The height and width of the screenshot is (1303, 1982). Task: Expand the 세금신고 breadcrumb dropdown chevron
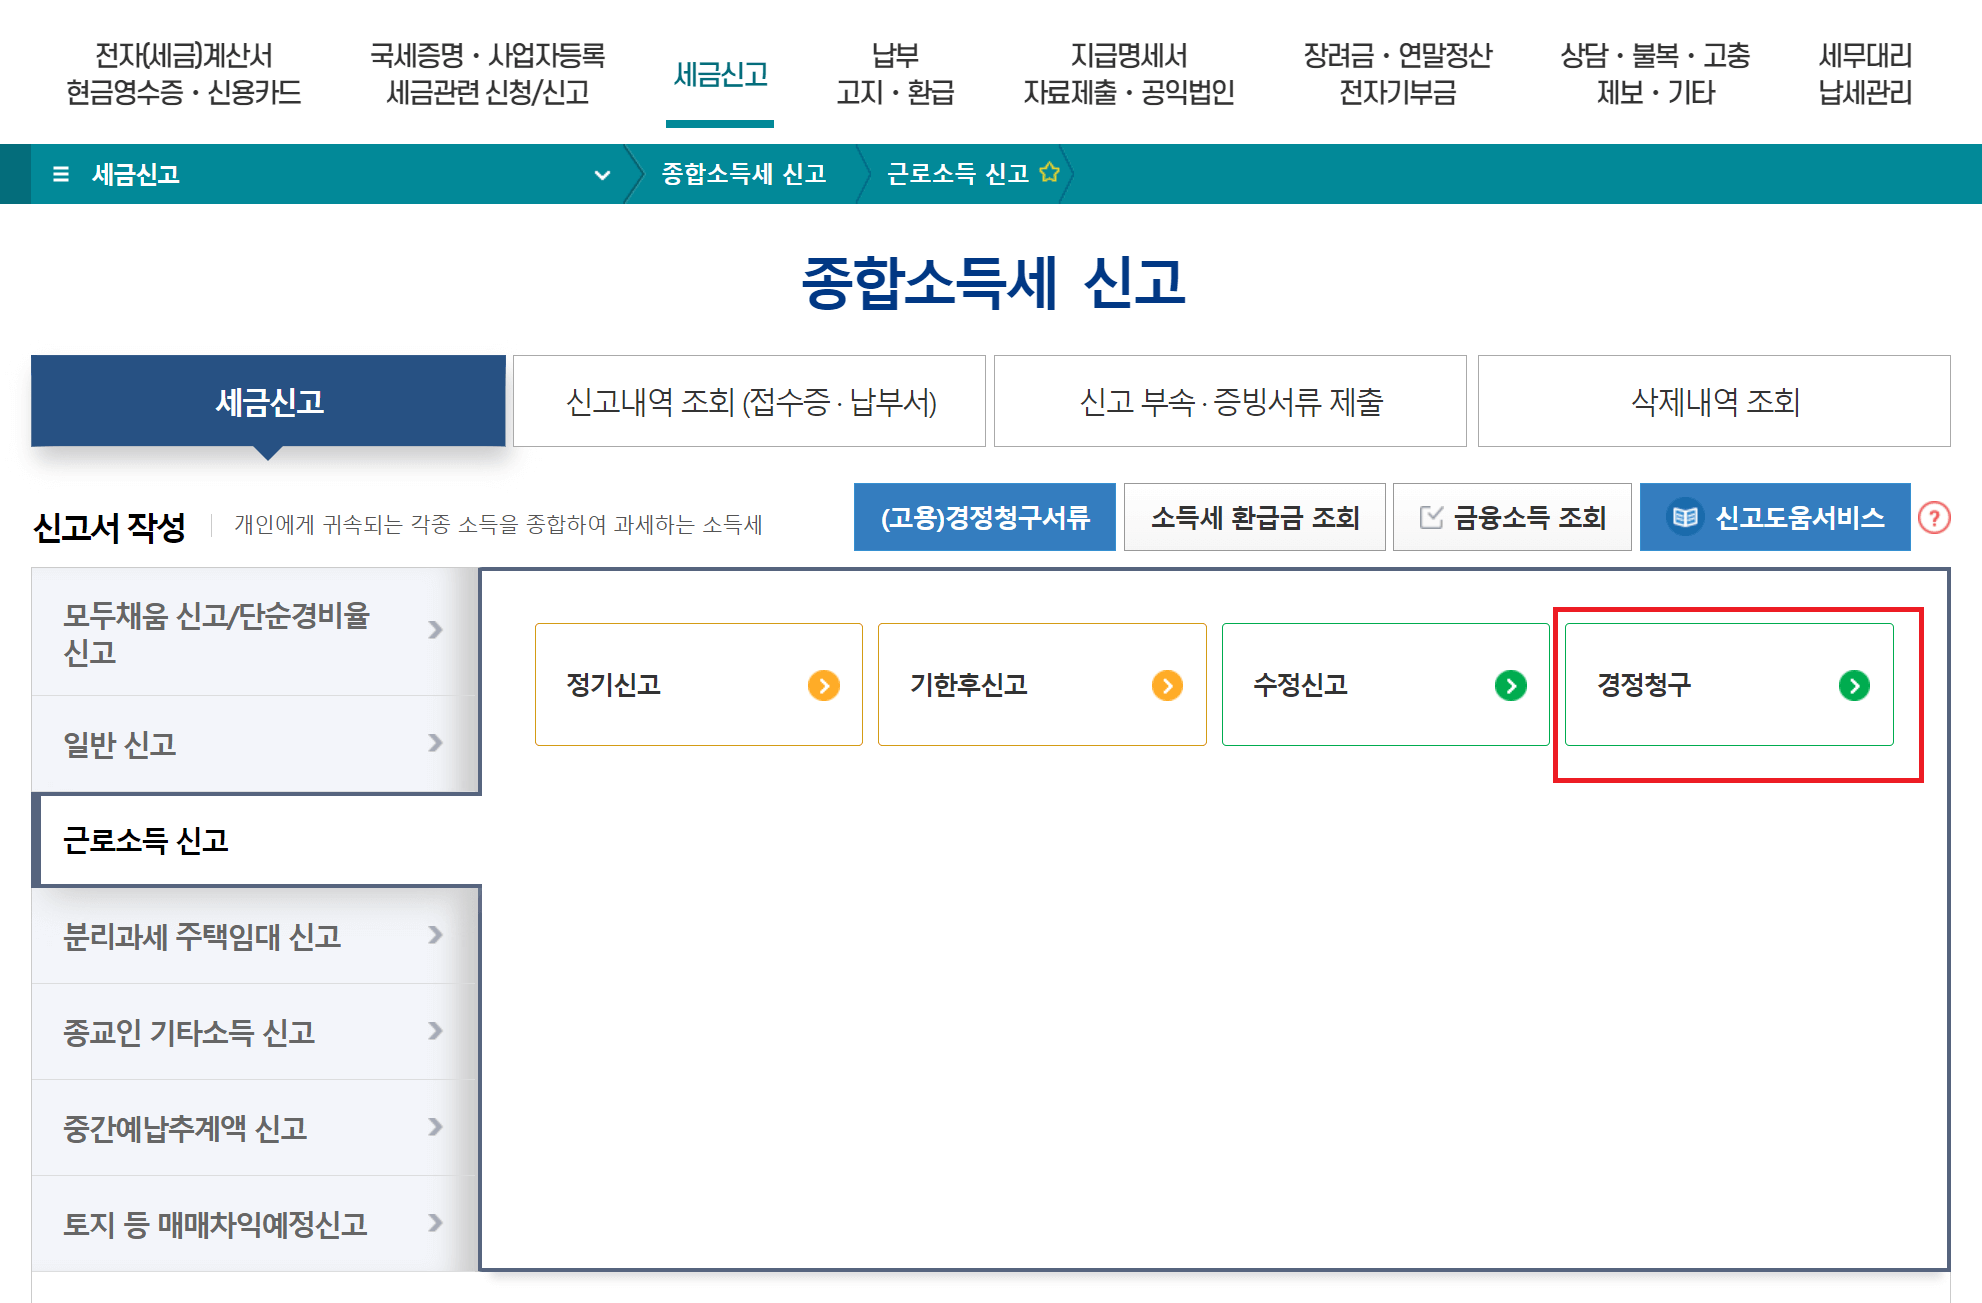[602, 175]
